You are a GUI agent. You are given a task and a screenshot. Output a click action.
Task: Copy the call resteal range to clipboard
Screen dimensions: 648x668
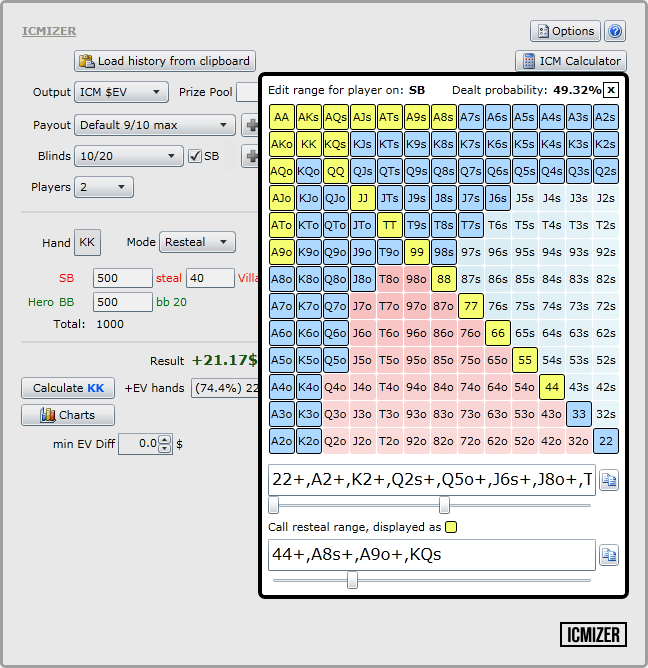click(609, 555)
